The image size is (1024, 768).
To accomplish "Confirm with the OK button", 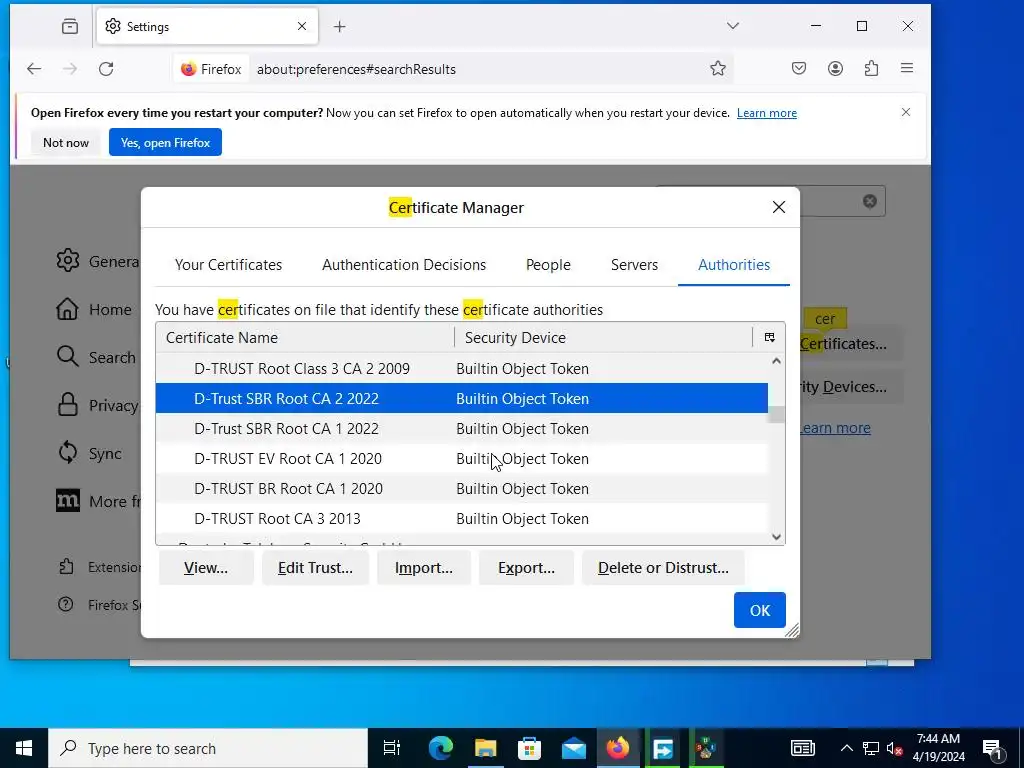I will [x=760, y=610].
